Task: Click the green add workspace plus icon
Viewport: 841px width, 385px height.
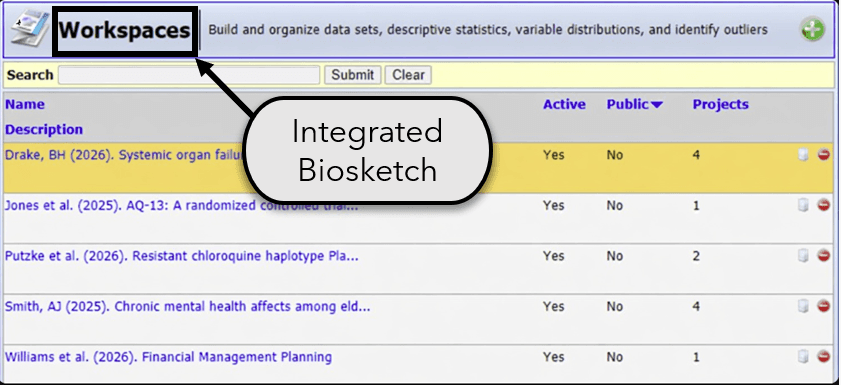Action: 813,30
